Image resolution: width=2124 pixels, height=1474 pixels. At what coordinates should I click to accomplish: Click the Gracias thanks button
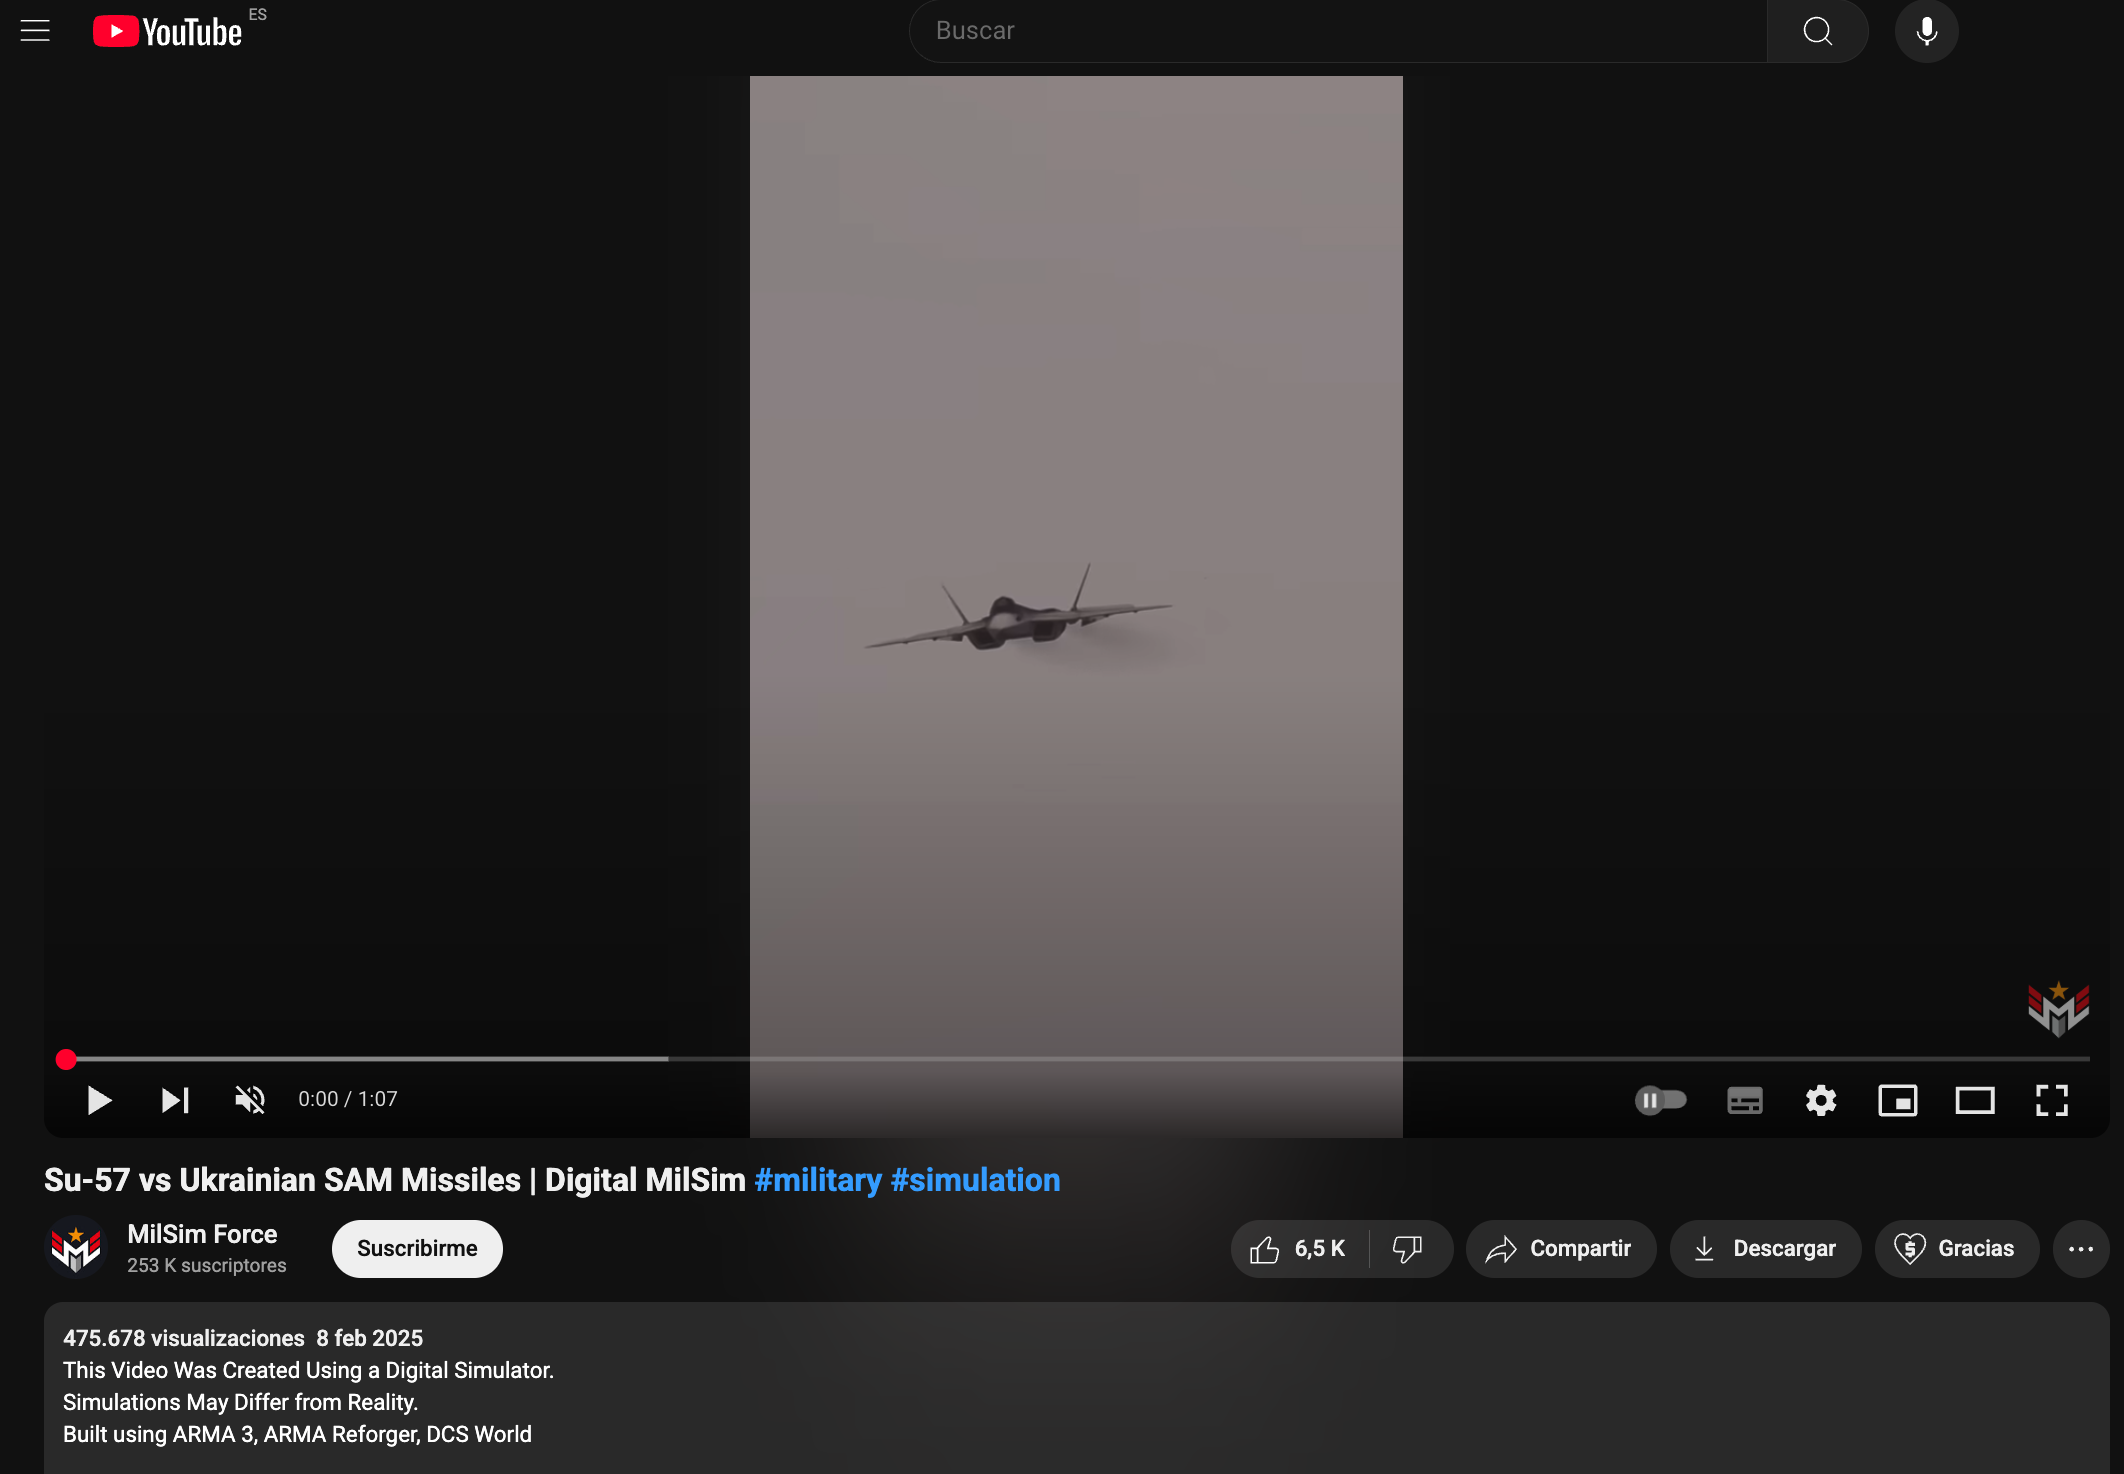tap(1956, 1248)
